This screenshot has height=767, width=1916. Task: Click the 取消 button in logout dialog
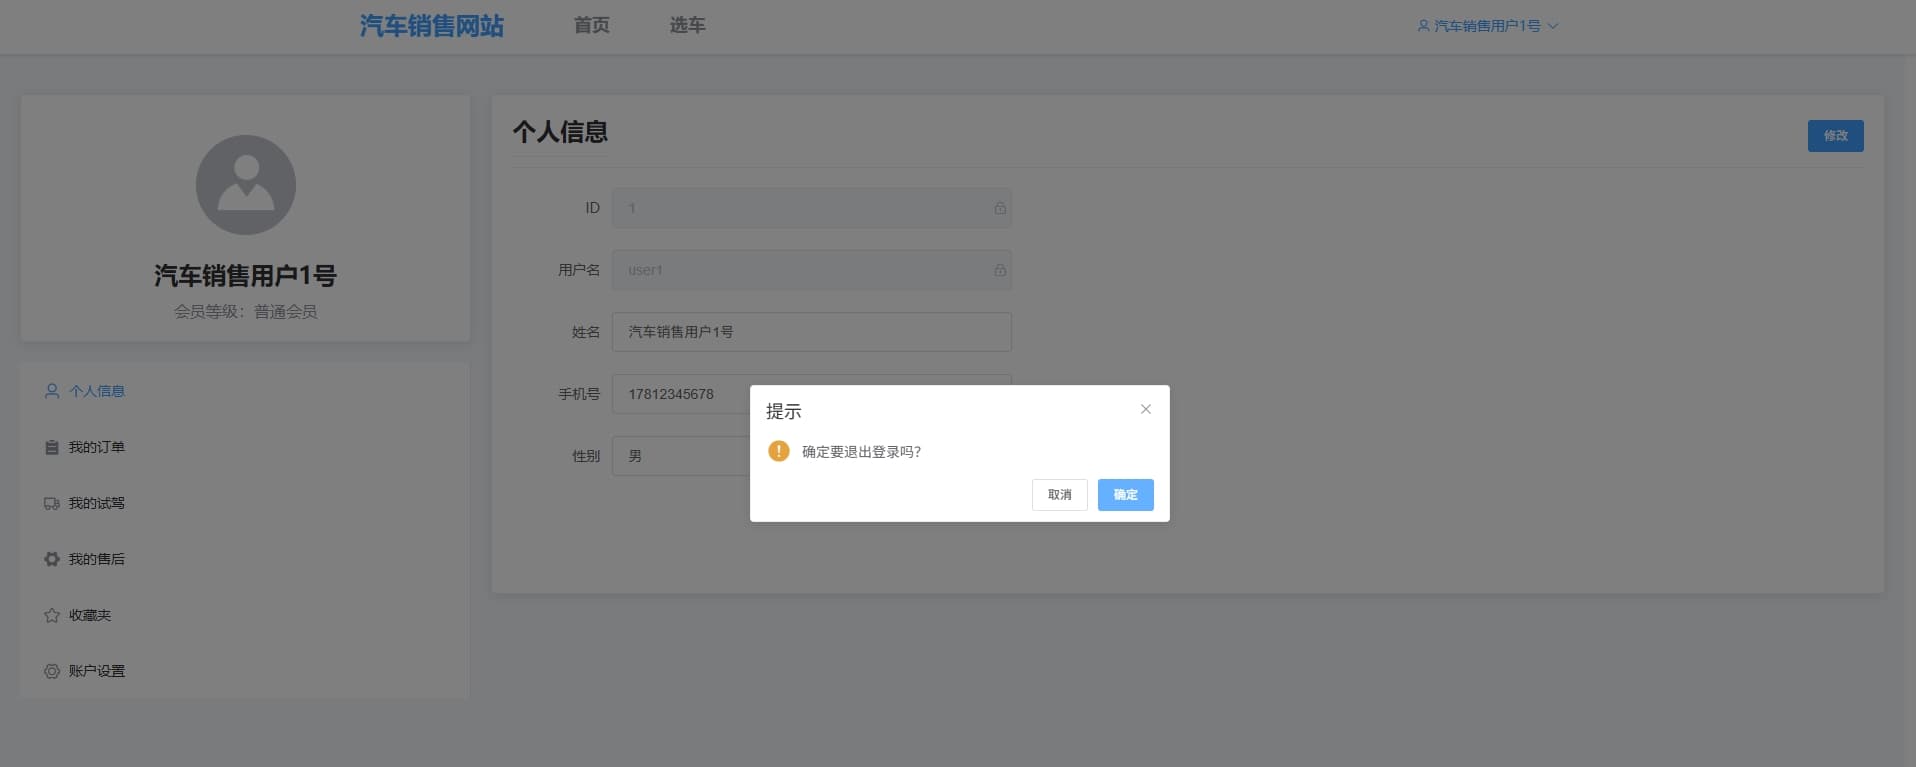click(x=1059, y=495)
